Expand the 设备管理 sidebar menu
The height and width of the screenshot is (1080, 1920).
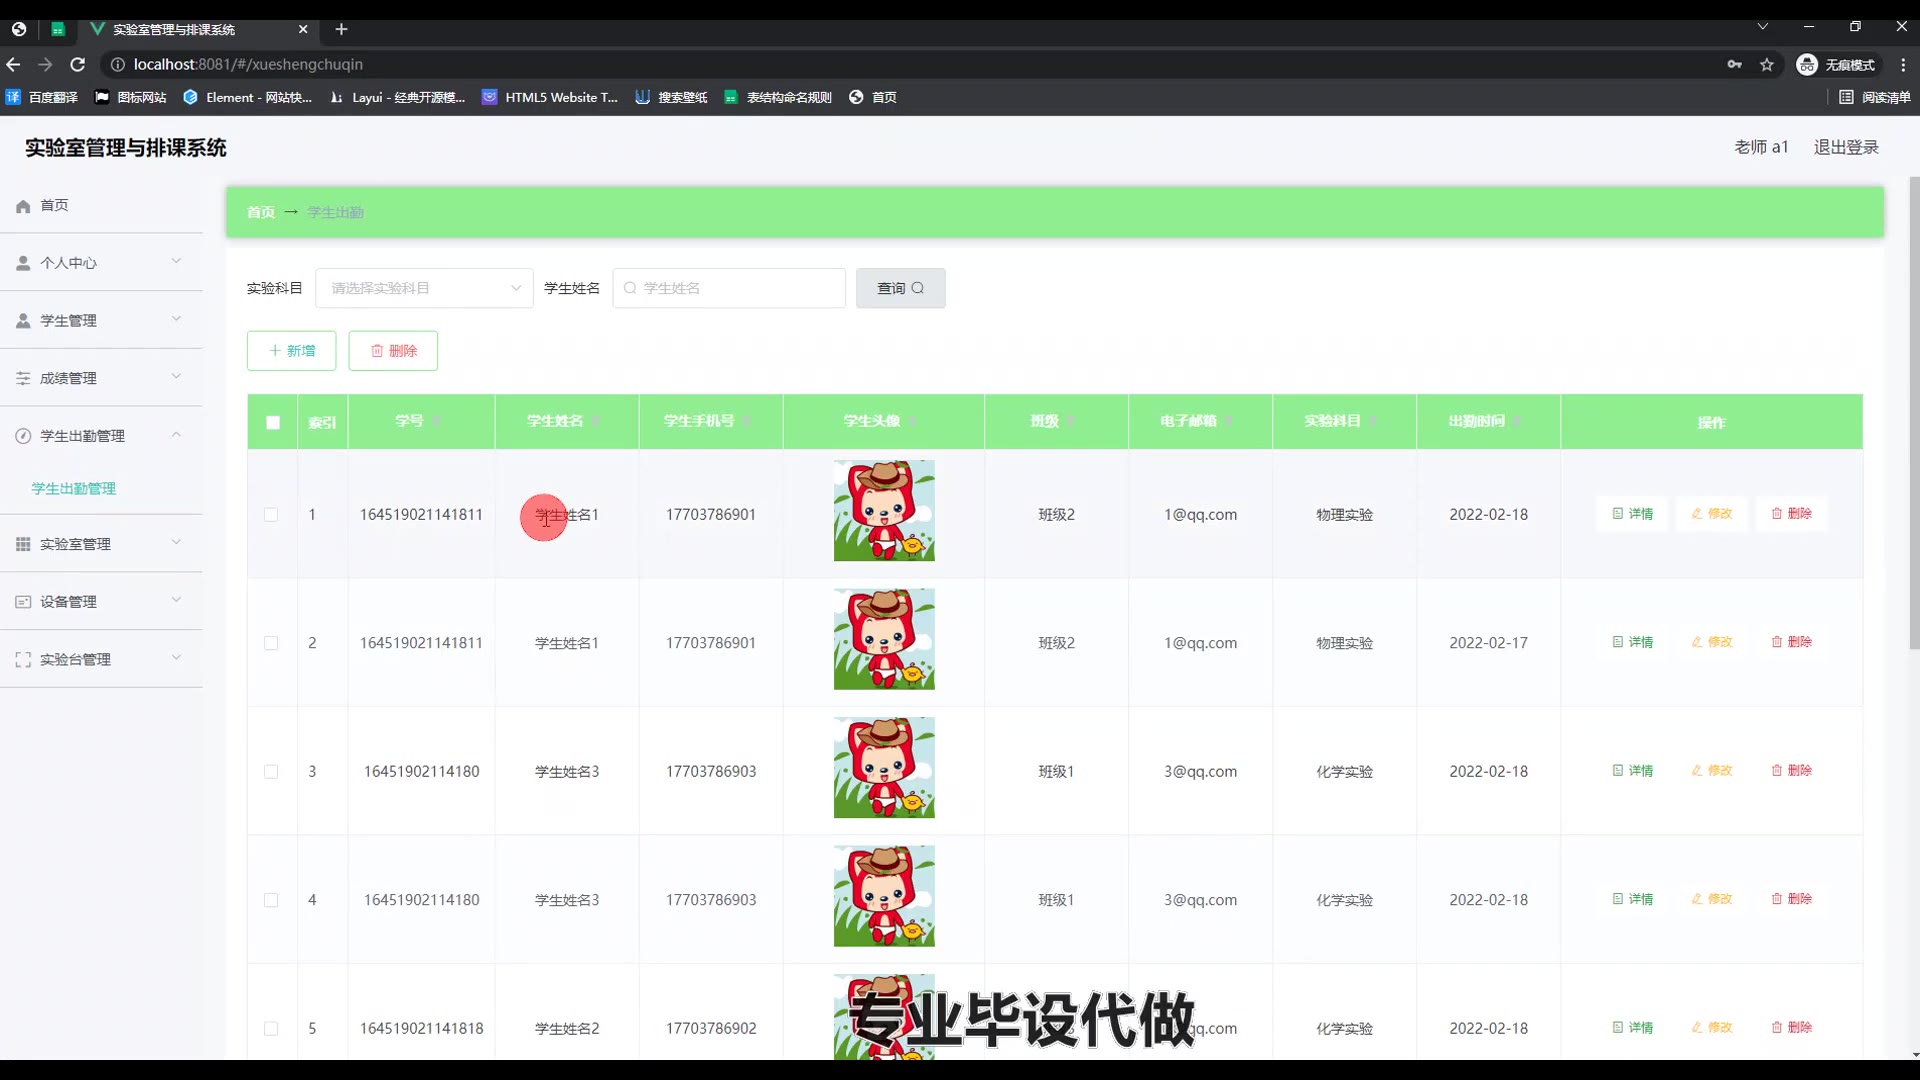click(x=101, y=601)
